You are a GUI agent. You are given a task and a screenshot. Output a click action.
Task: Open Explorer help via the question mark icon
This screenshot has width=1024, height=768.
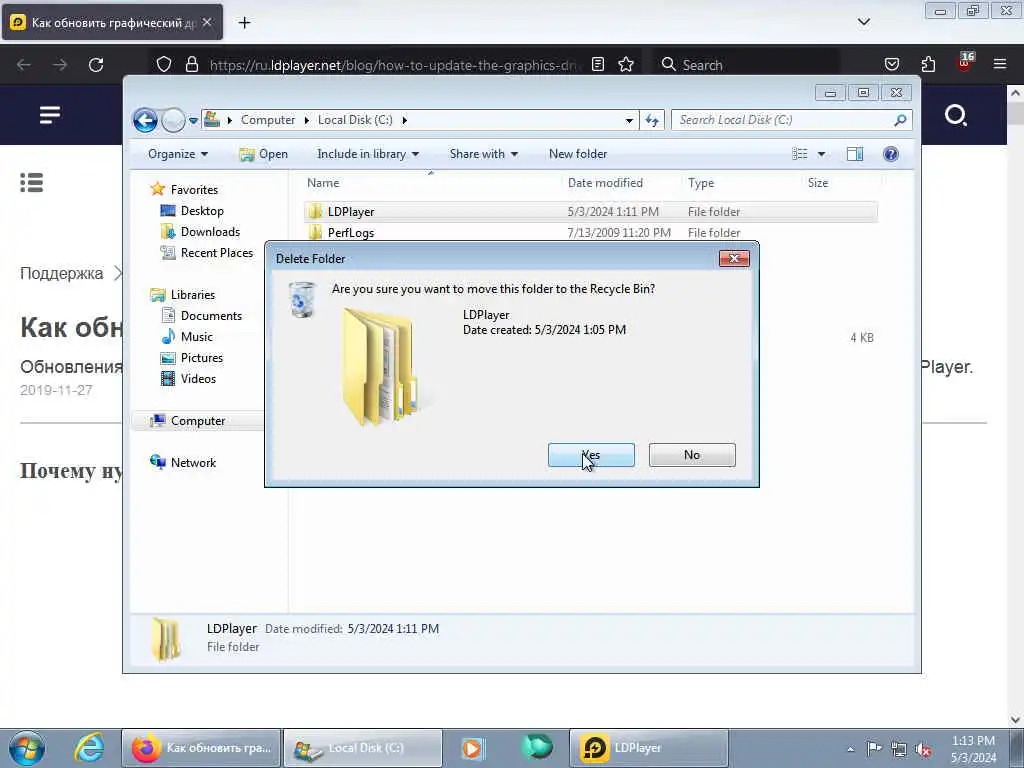(x=891, y=154)
